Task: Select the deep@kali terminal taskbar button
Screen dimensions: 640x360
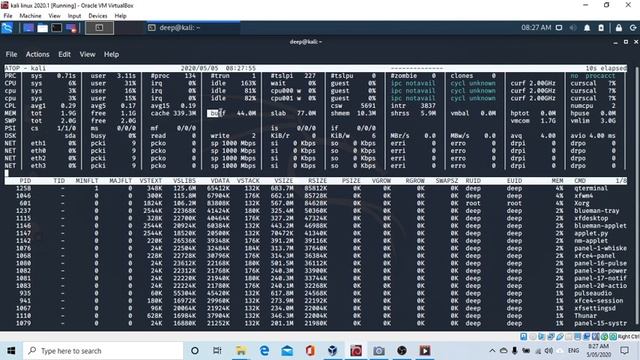Action: 193,28
